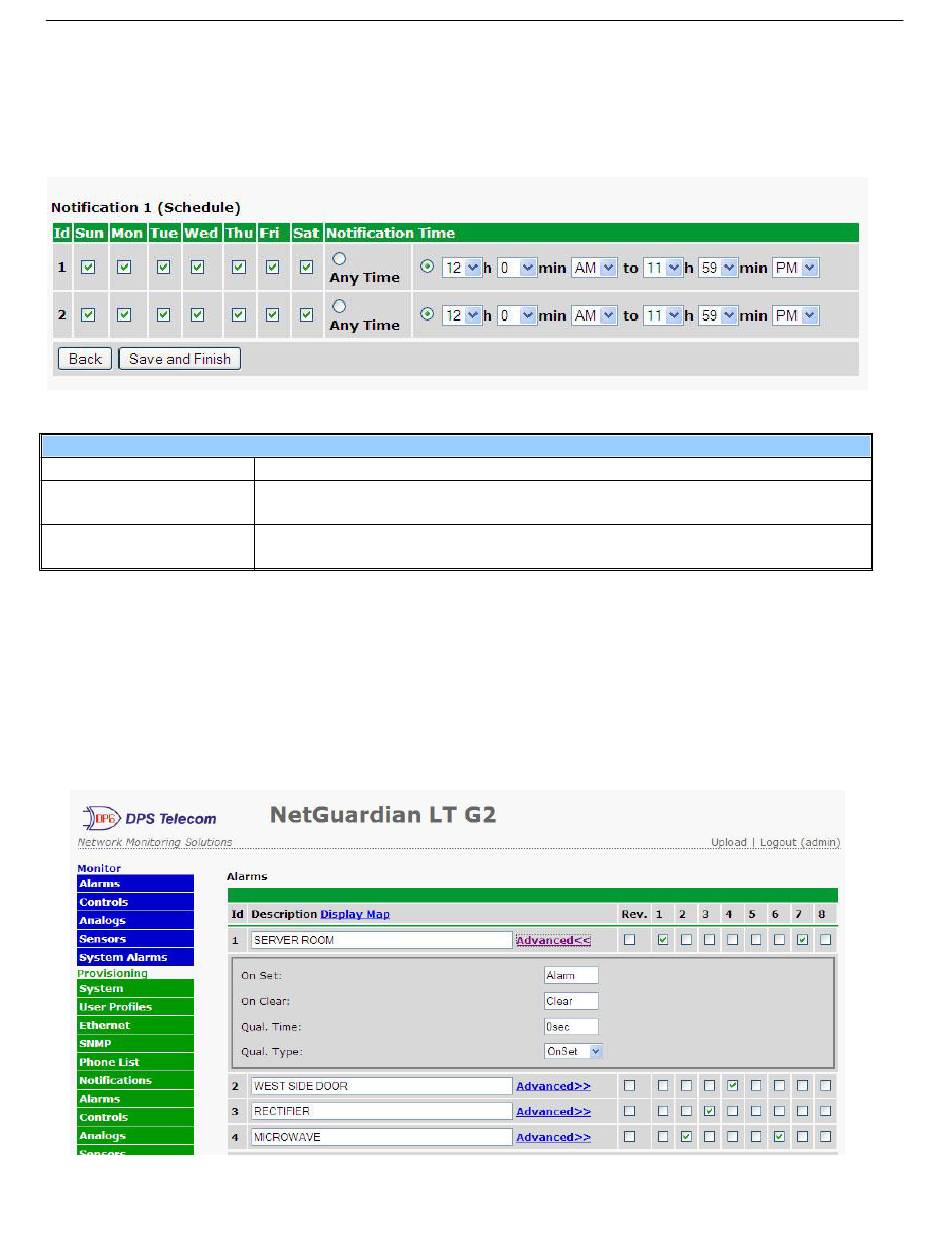
Task: Select Any Time radio in schedule row 2
Action: coord(338,306)
